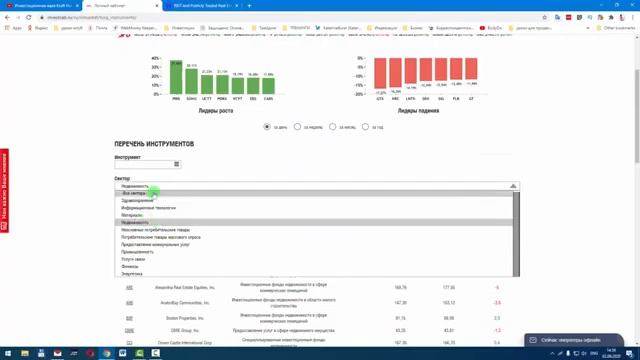Click 'Boston Properties, Inc.' name
The width and height of the screenshot is (640, 360).
pos(185,318)
